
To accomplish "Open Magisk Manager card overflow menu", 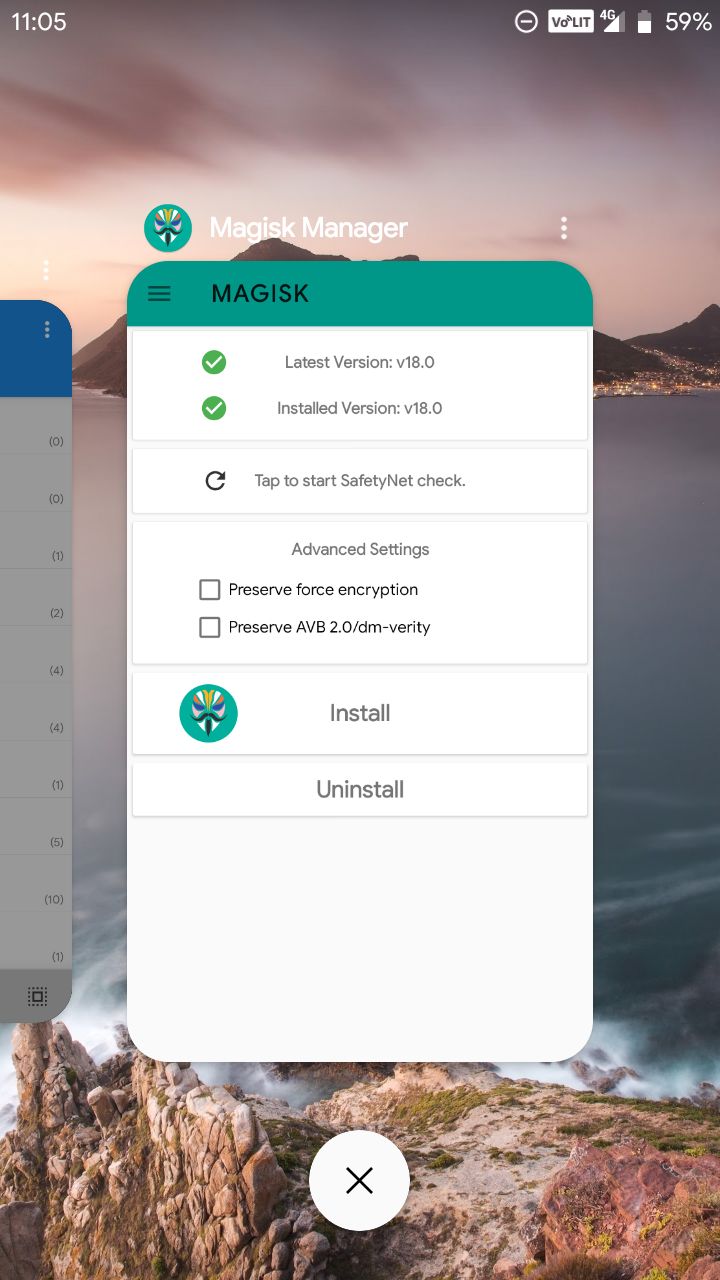I will click(564, 228).
